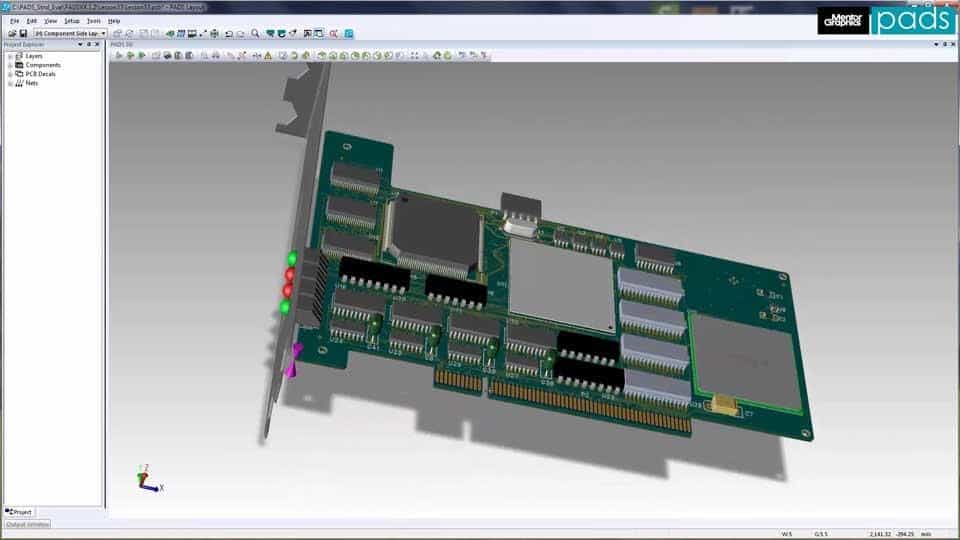Screen dimensions: 960x540
Task: Open the Component Side layer dropdown
Action: point(103,33)
